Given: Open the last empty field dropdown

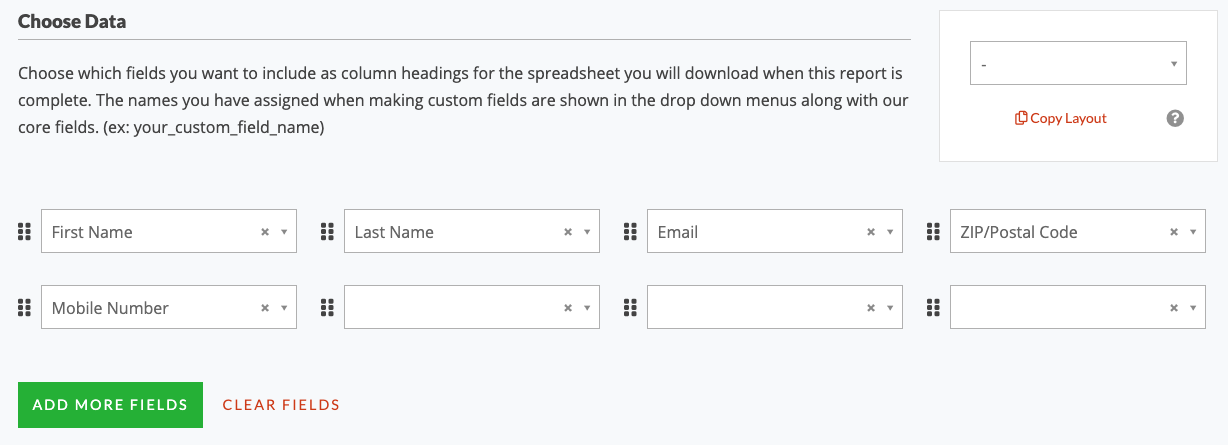Looking at the screenshot, I should [1078, 308].
